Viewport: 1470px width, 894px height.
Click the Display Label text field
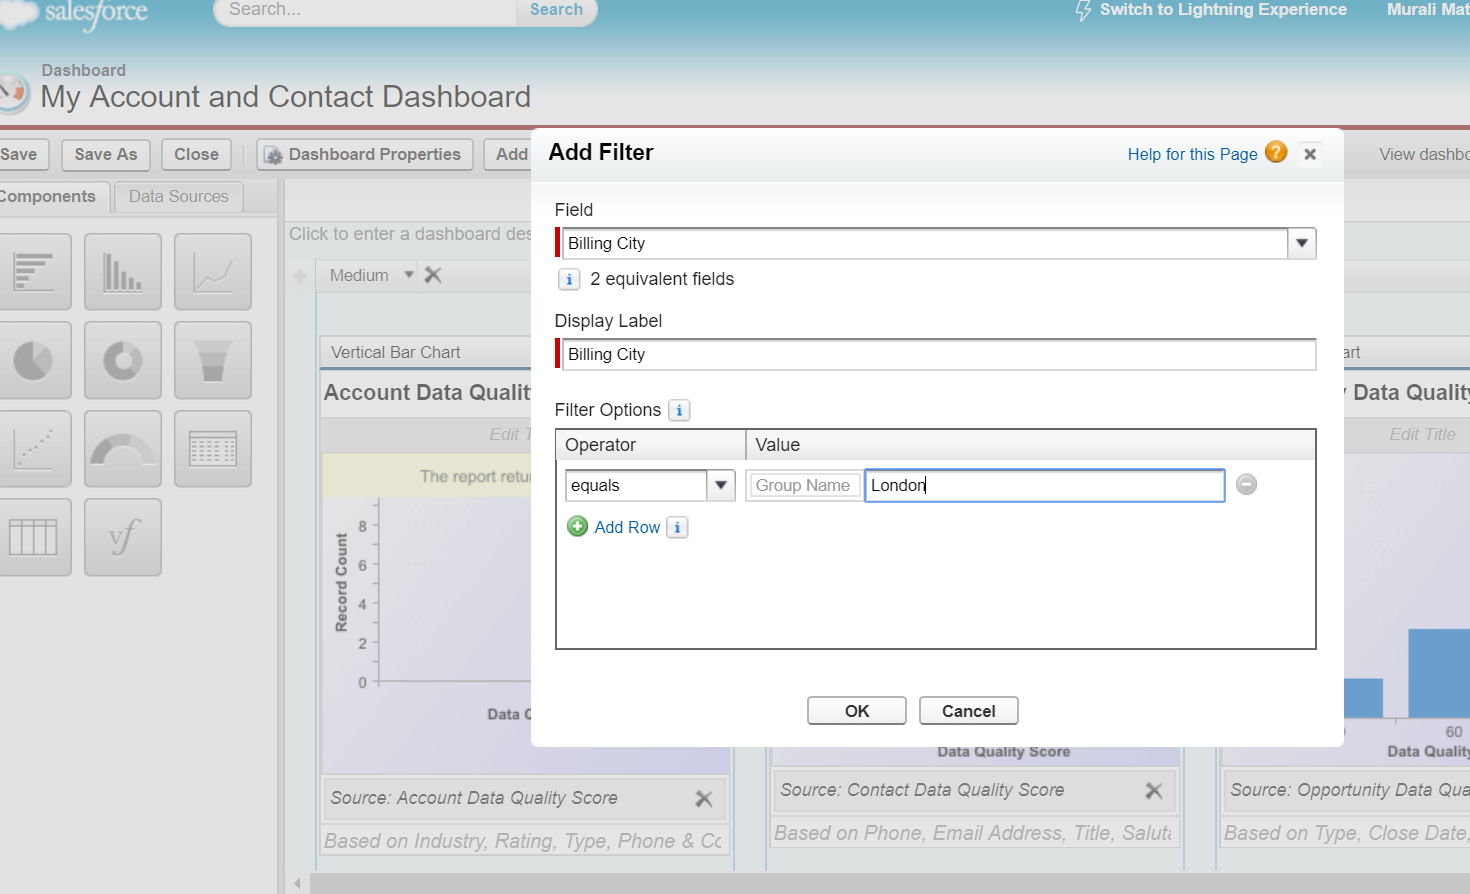pyautogui.click(x=938, y=355)
